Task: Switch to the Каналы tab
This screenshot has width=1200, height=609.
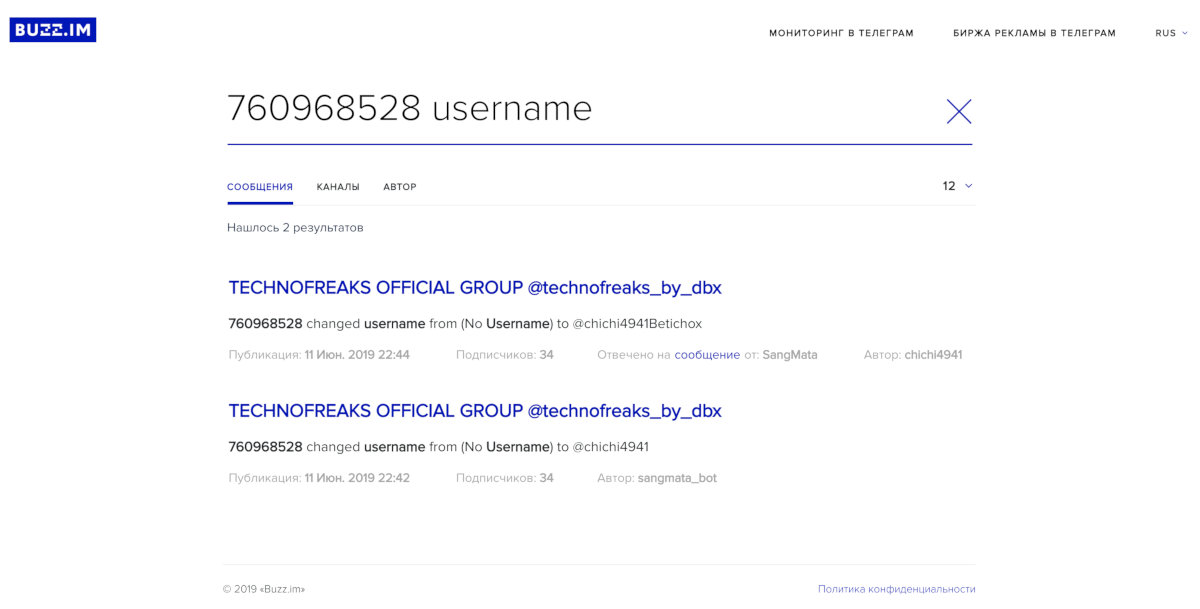Action: tap(338, 187)
